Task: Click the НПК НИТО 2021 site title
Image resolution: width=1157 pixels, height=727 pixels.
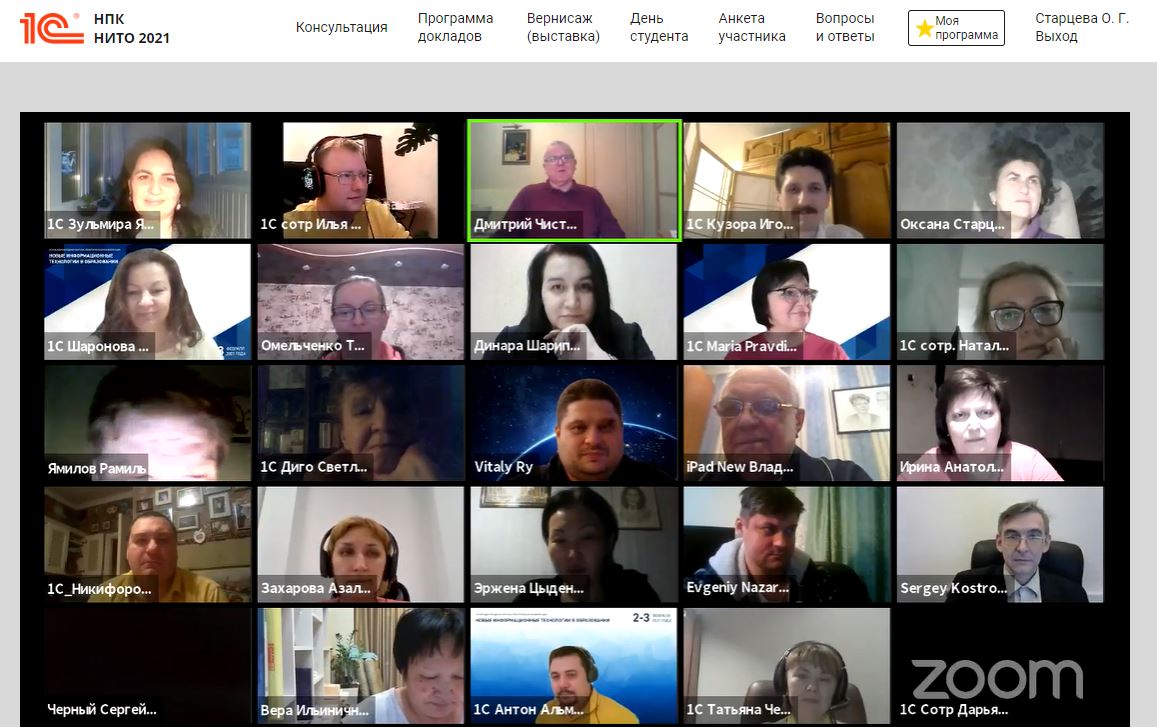Action: (x=131, y=28)
